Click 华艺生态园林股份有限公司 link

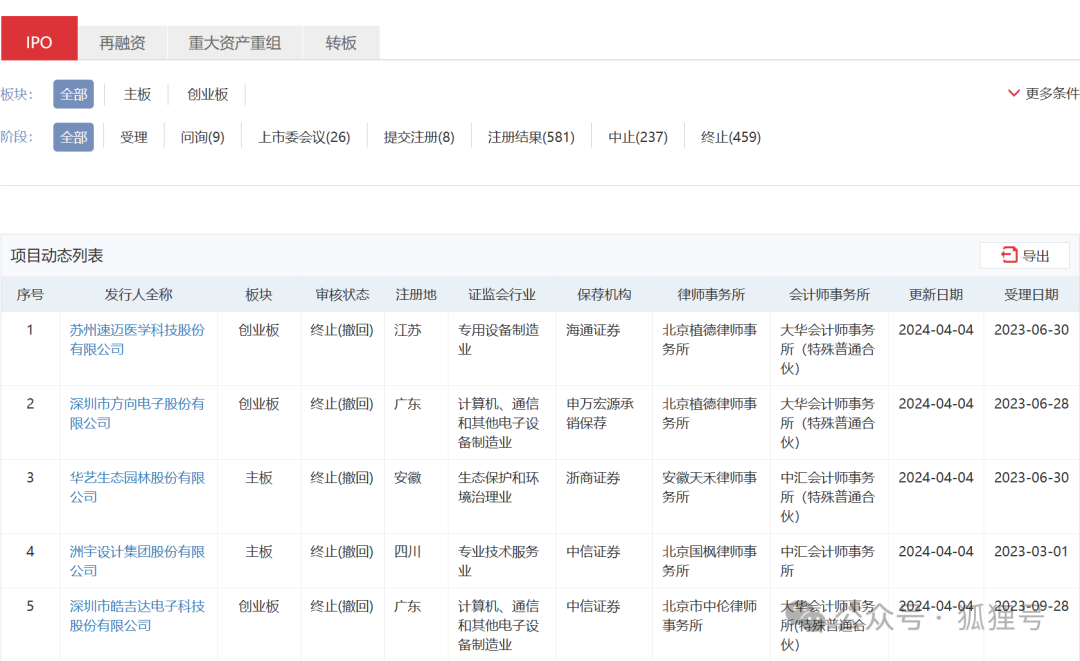(x=136, y=487)
